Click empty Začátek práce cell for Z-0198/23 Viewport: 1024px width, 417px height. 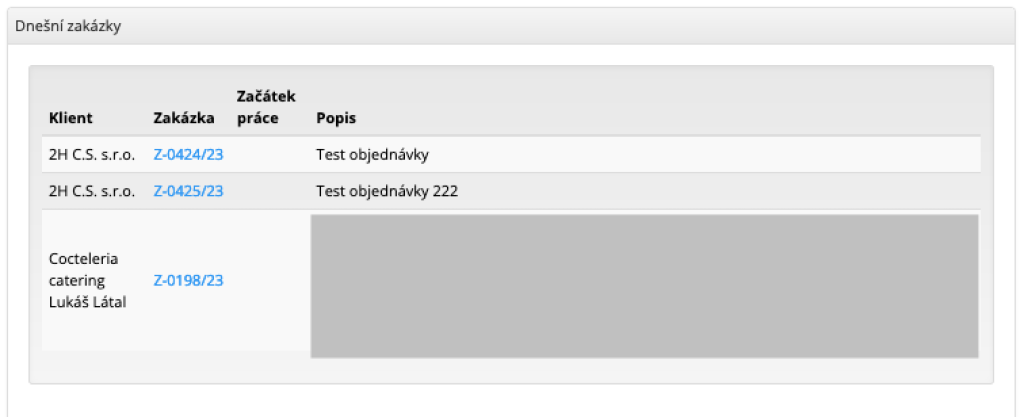(x=269, y=281)
